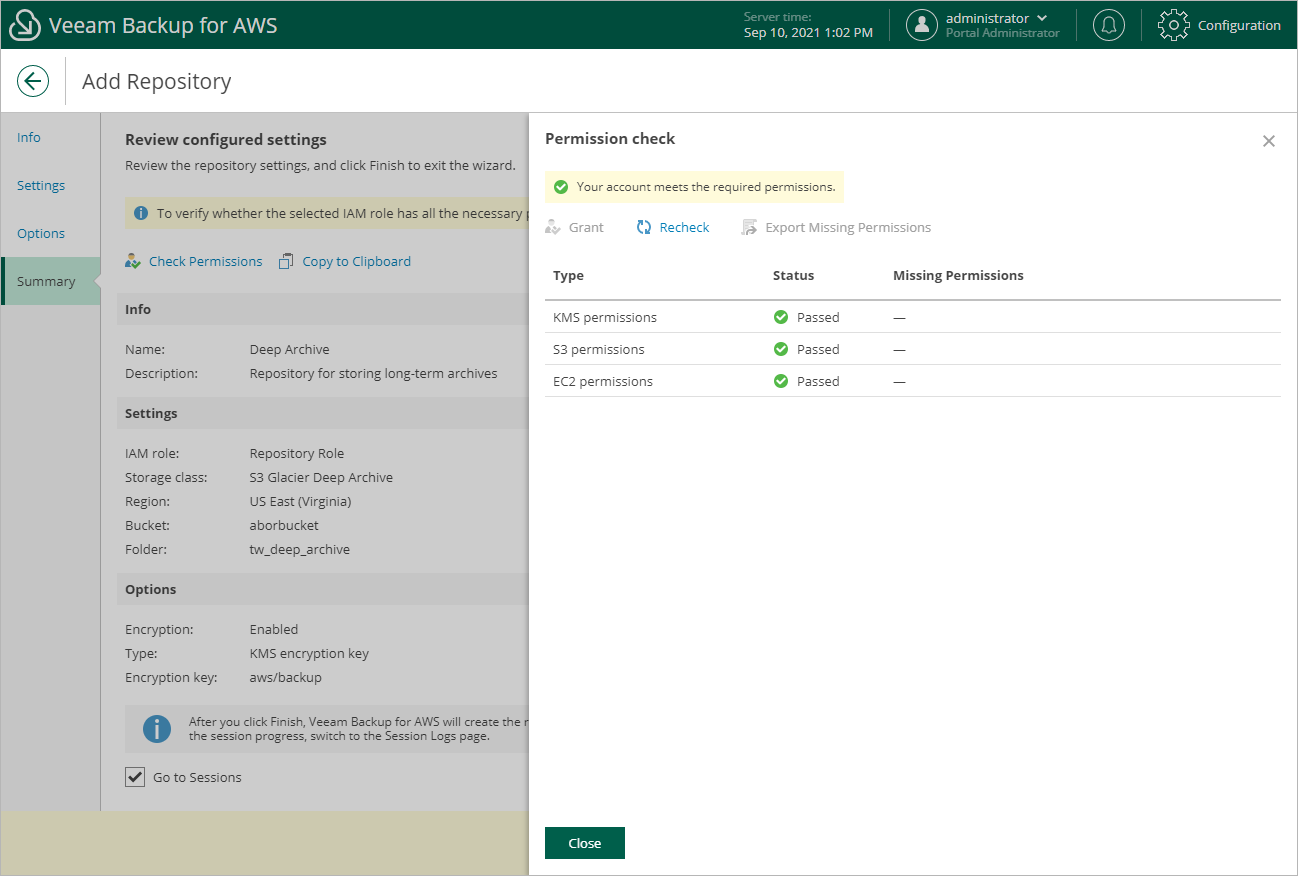Click the Recheck refresh icon

click(x=644, y=228)
